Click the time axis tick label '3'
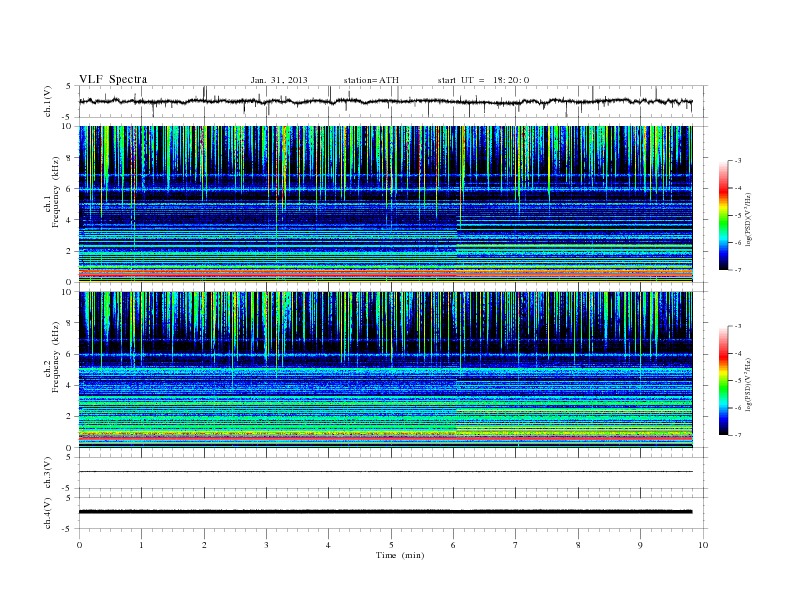This screenshot has width=792, height=612. click(x=266, y=545)
